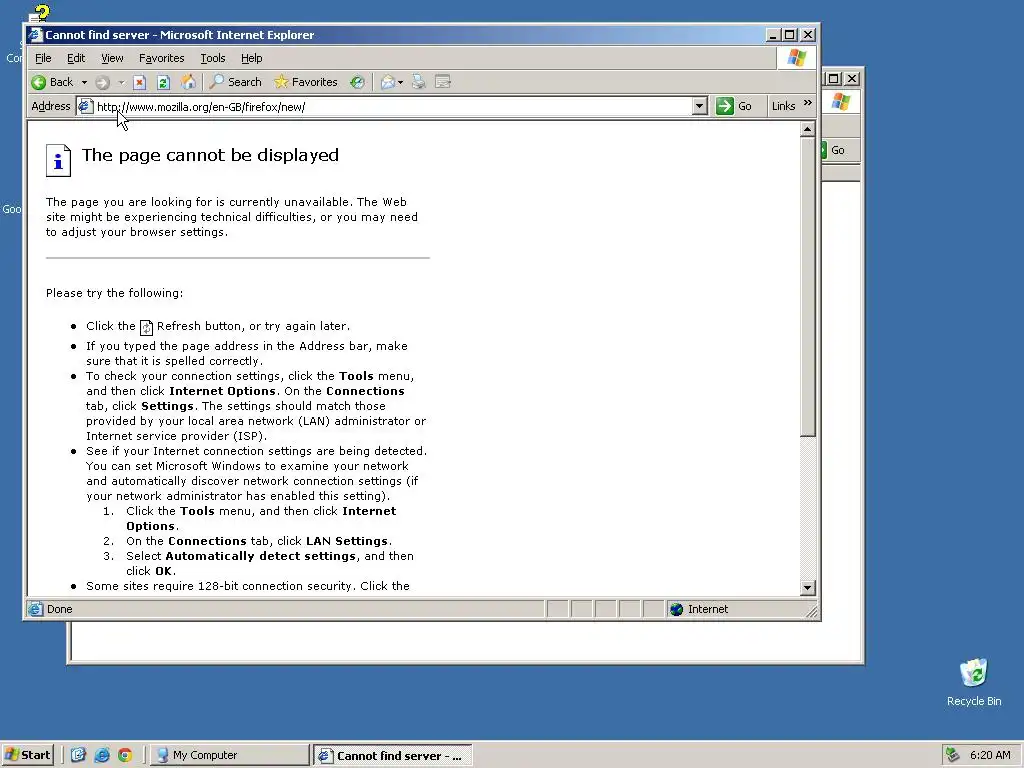
Task: Open the Search pane from toolbar
Action: pyautogui.click(x=235, y=82)
